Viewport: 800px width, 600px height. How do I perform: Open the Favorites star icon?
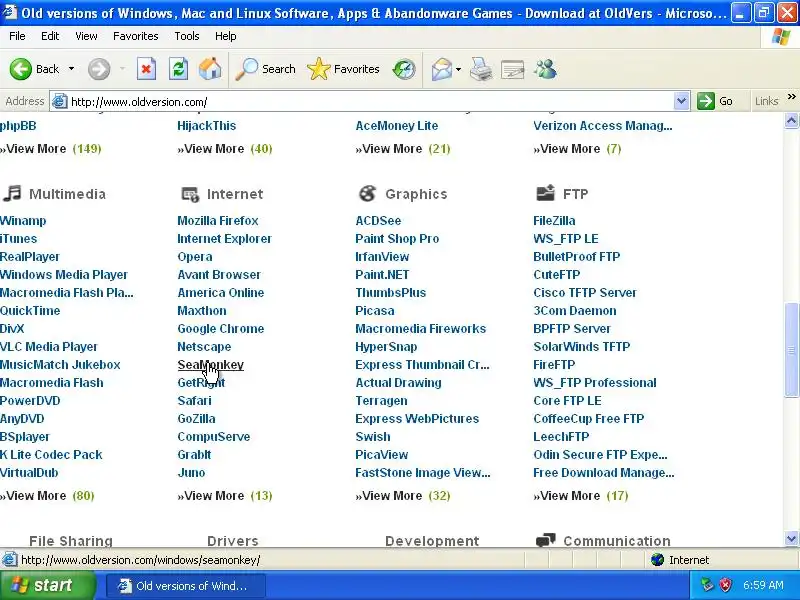319,69
